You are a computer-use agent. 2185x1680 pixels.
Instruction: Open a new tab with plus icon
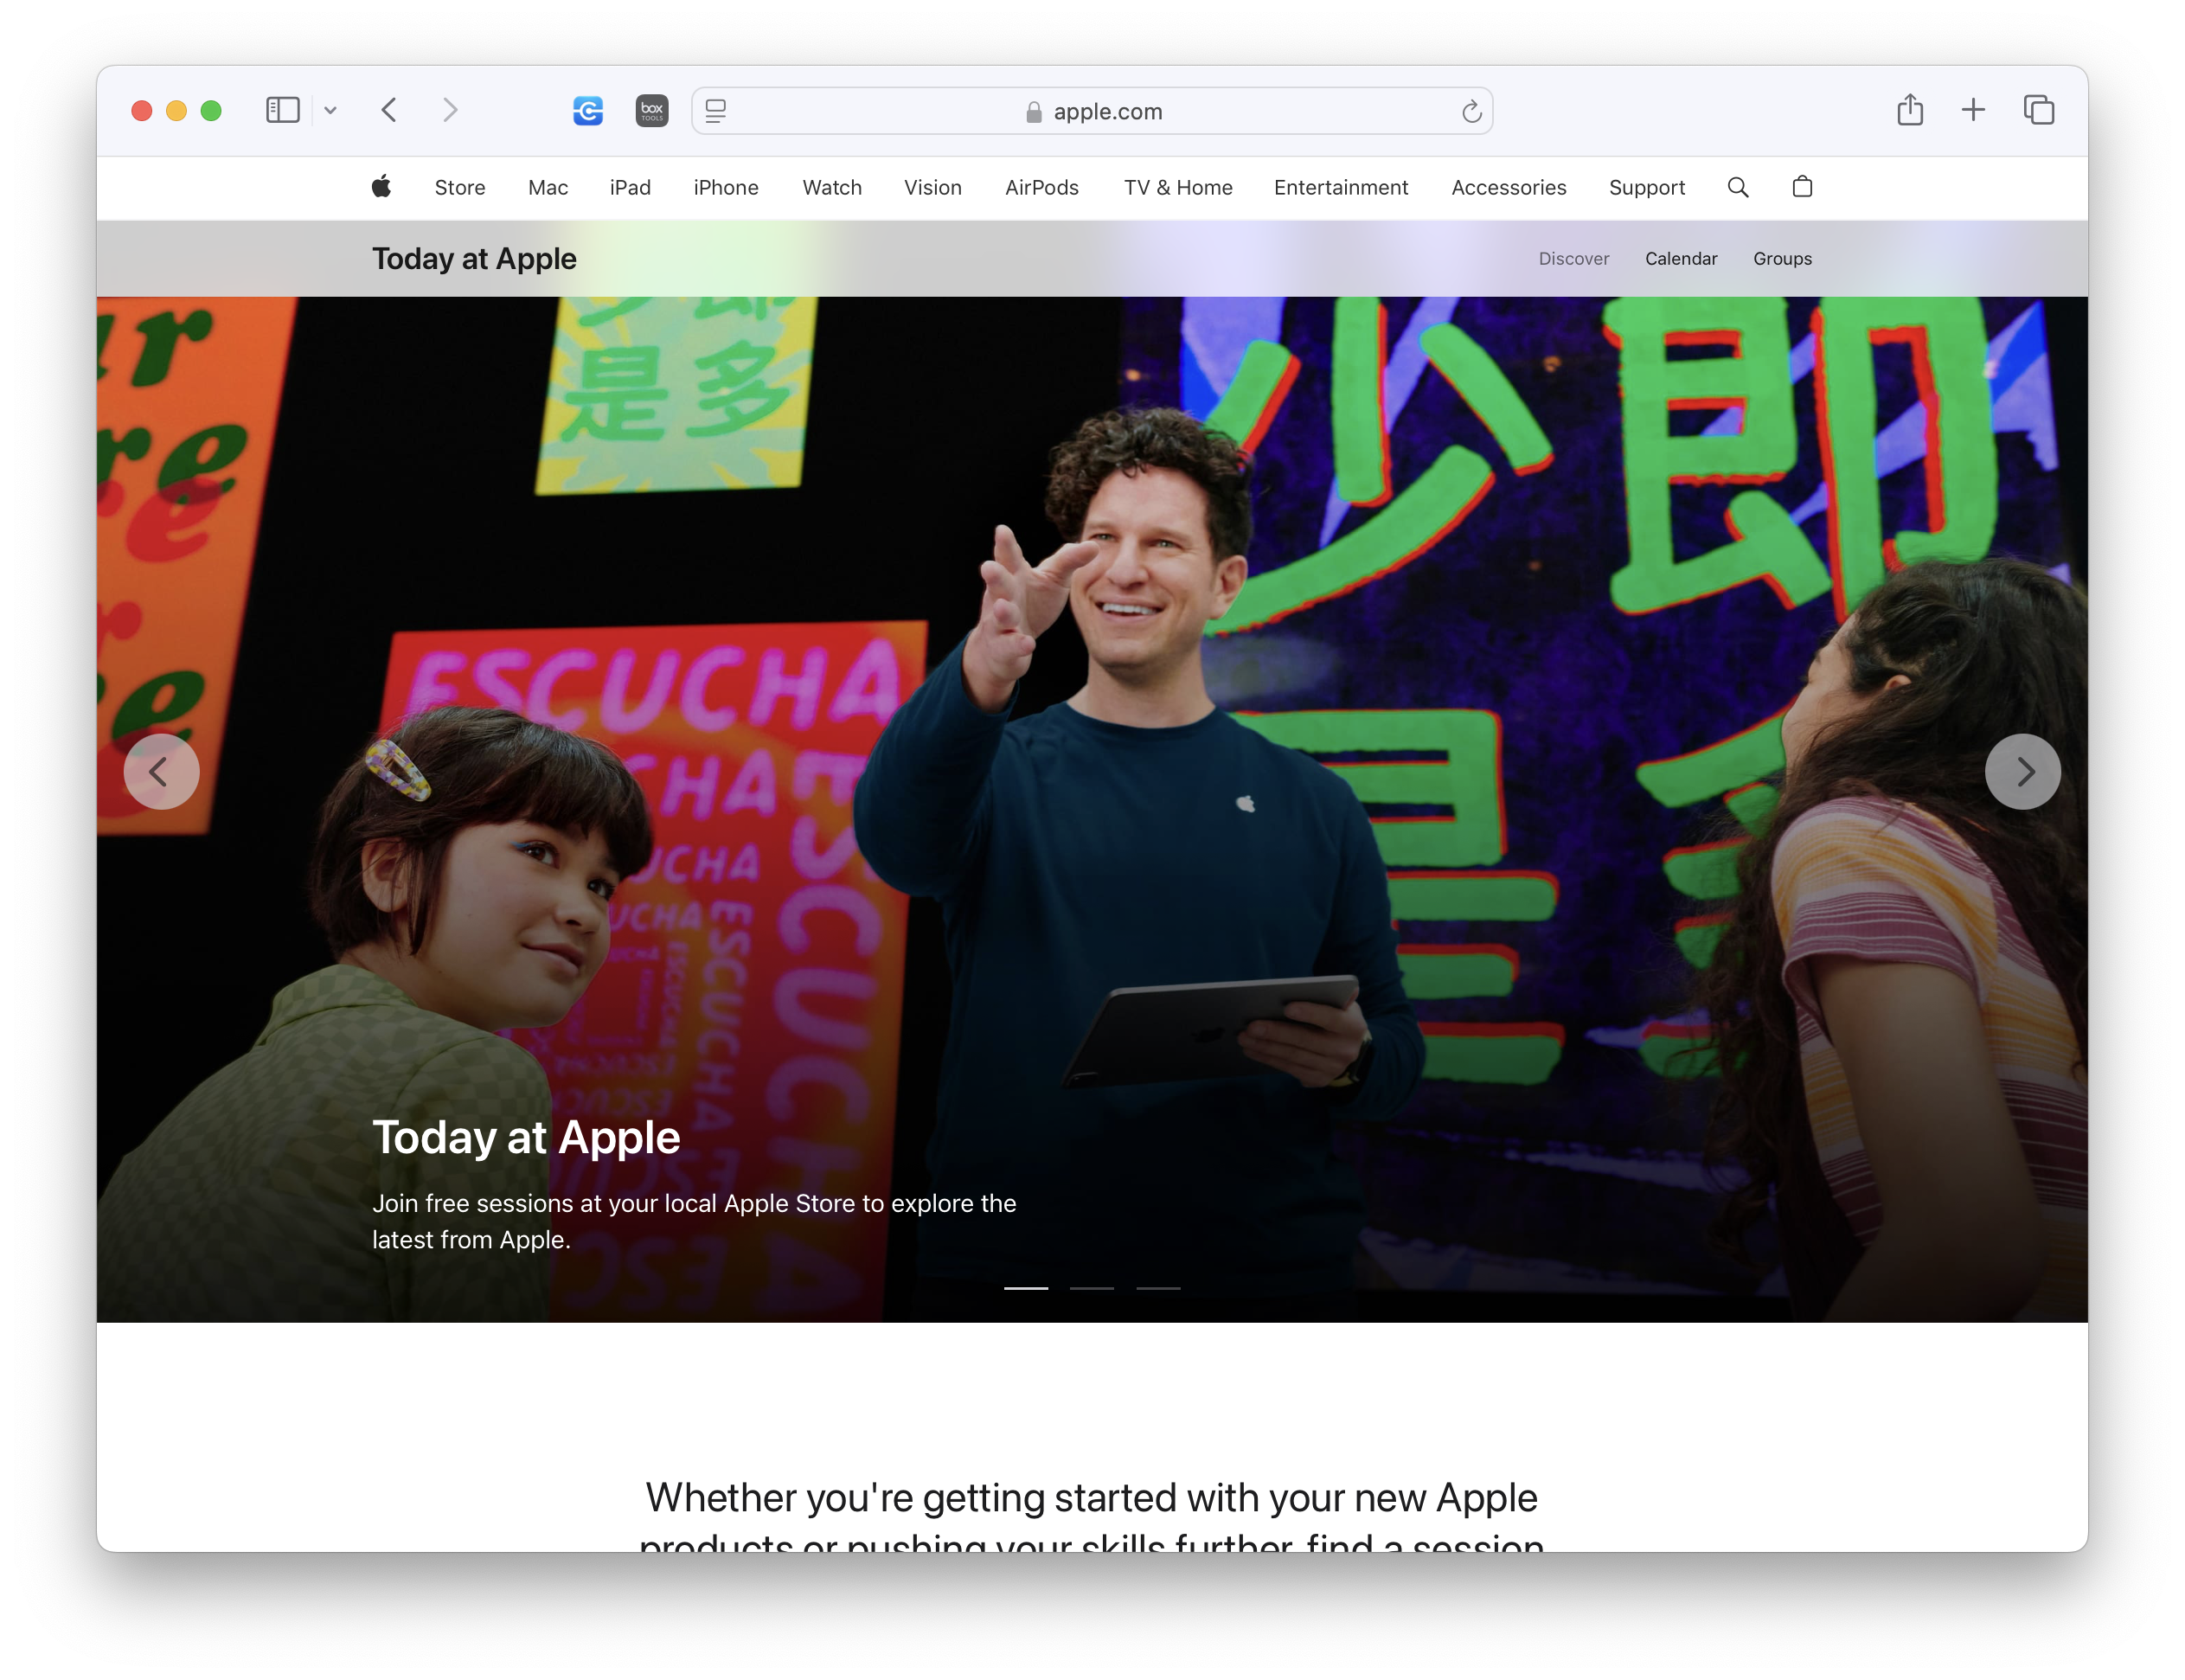[x=1973, y=110]
